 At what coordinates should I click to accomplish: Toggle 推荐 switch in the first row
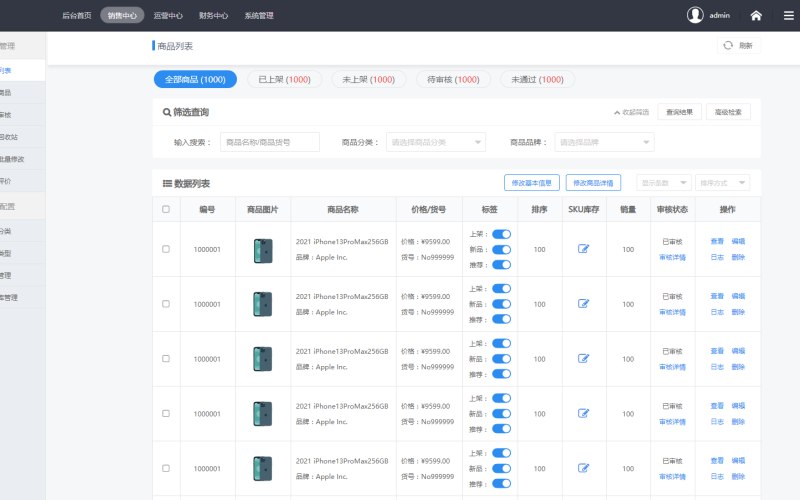pos(501,265)
